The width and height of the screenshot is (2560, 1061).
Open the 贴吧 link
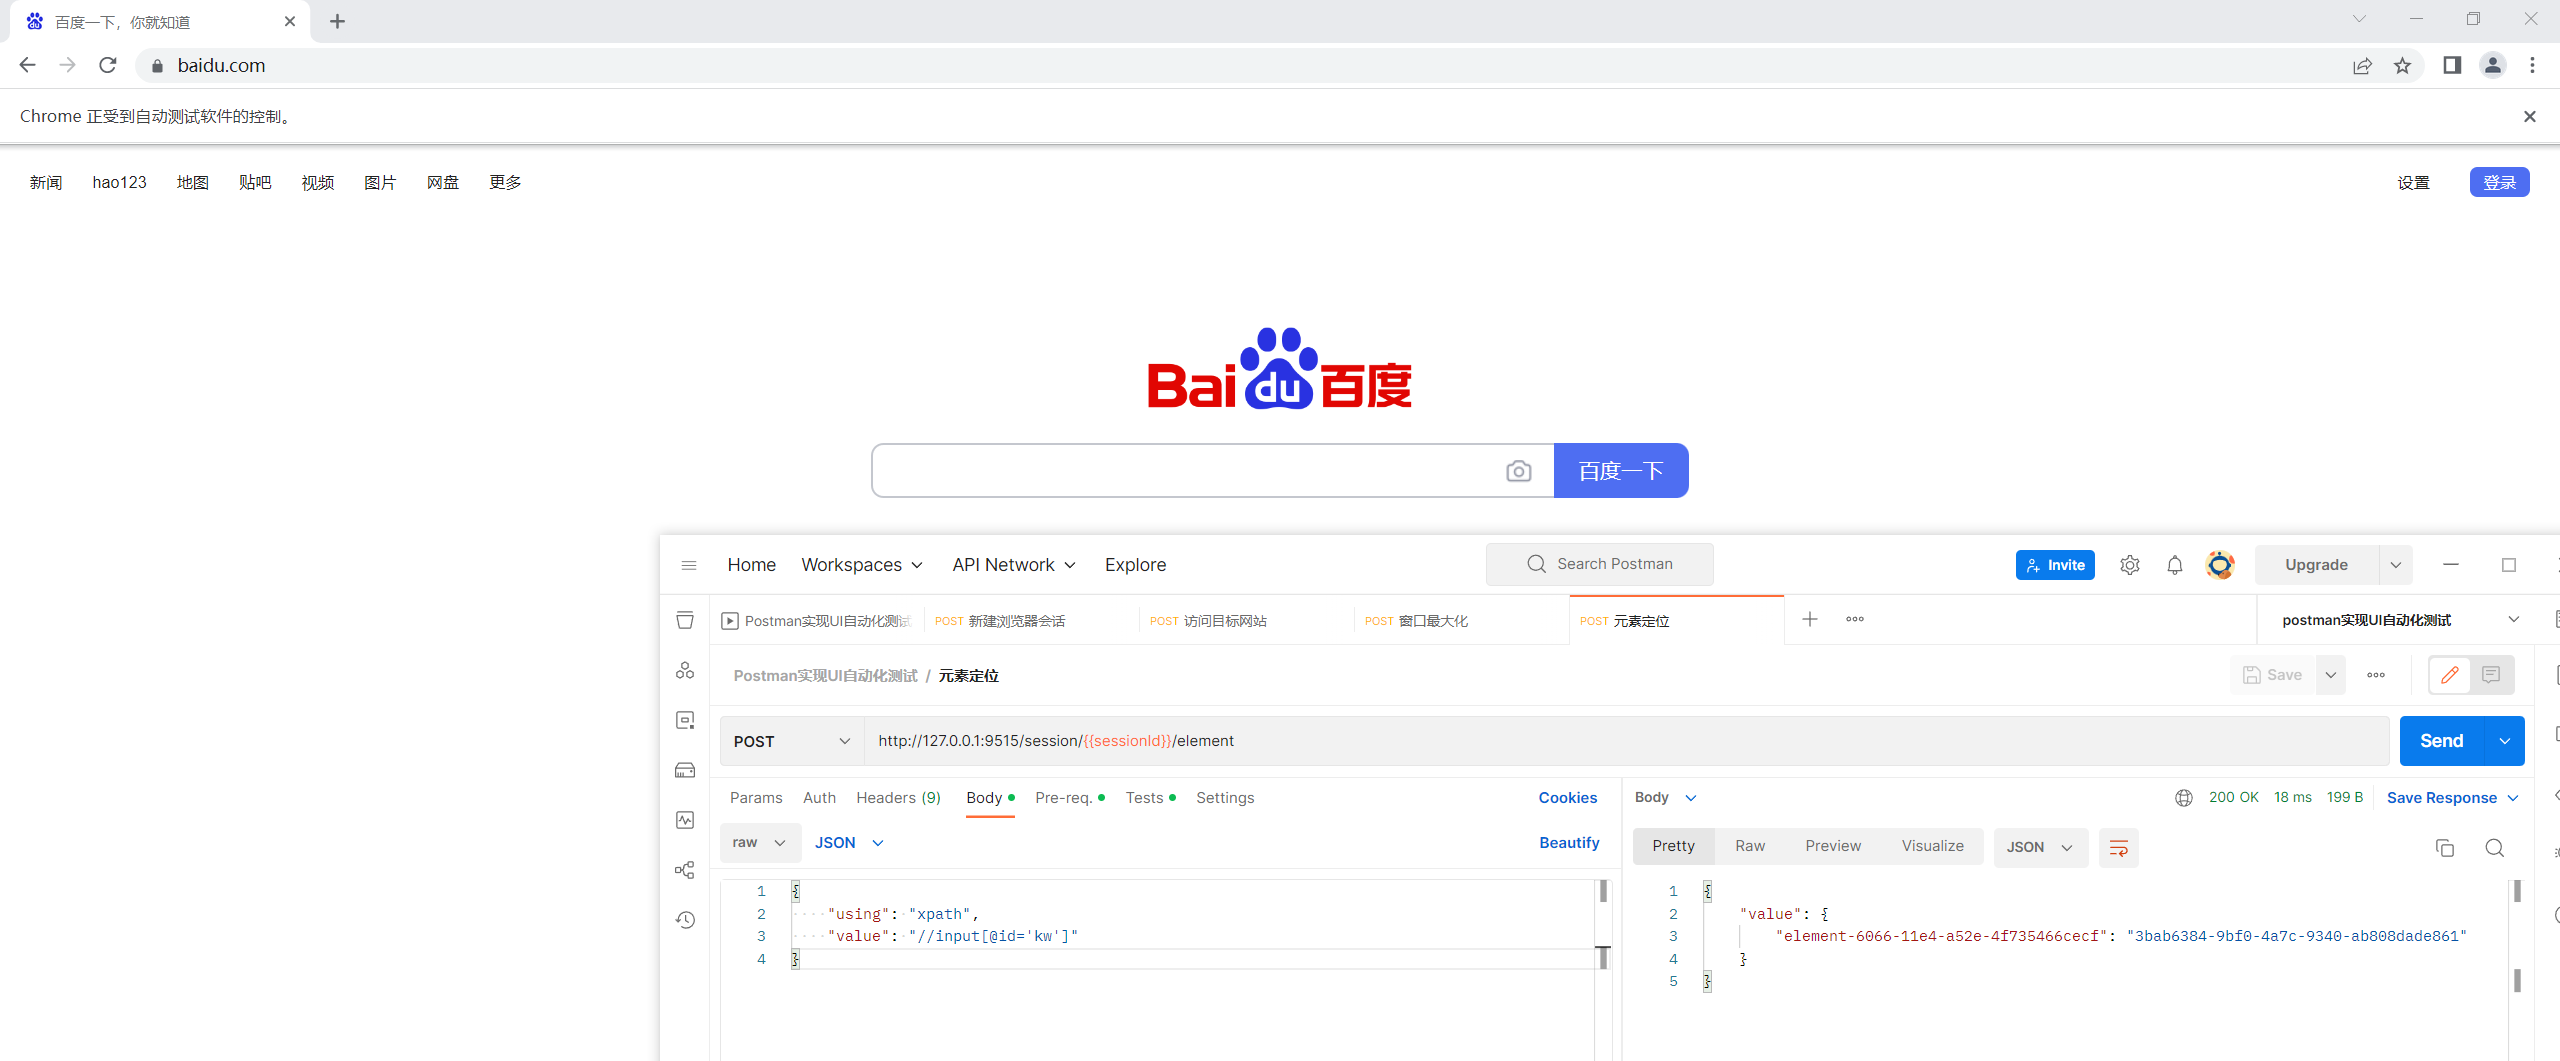255,182
